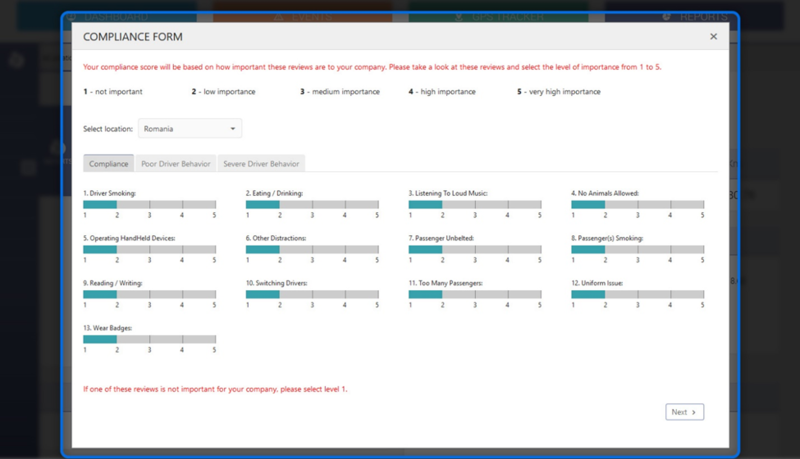Set Switching Drivers slider to level 4

(x=345, y=294)
